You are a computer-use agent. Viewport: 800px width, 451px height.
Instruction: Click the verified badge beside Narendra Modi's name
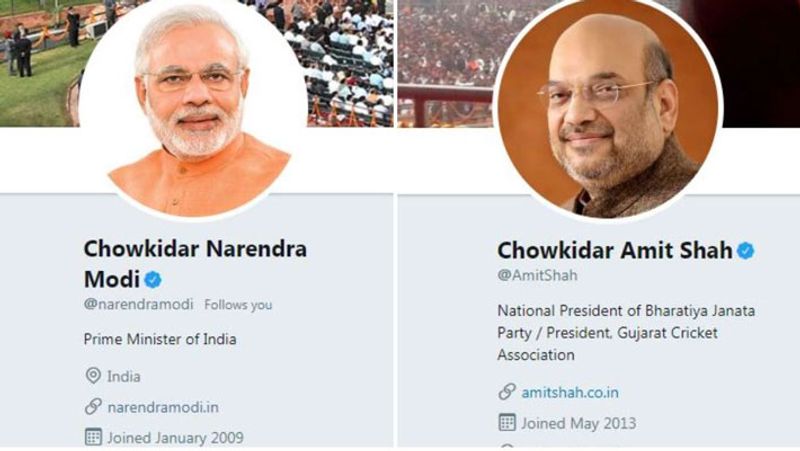[x=152, y=279]
